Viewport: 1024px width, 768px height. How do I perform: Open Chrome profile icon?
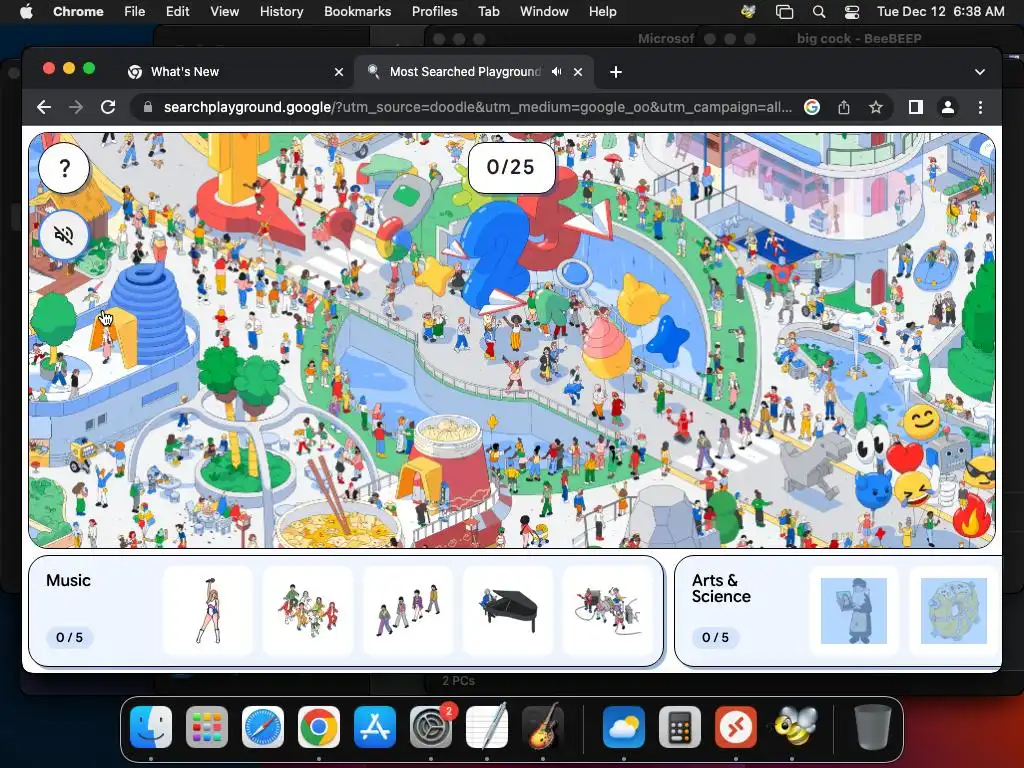[x=948, y=107]
